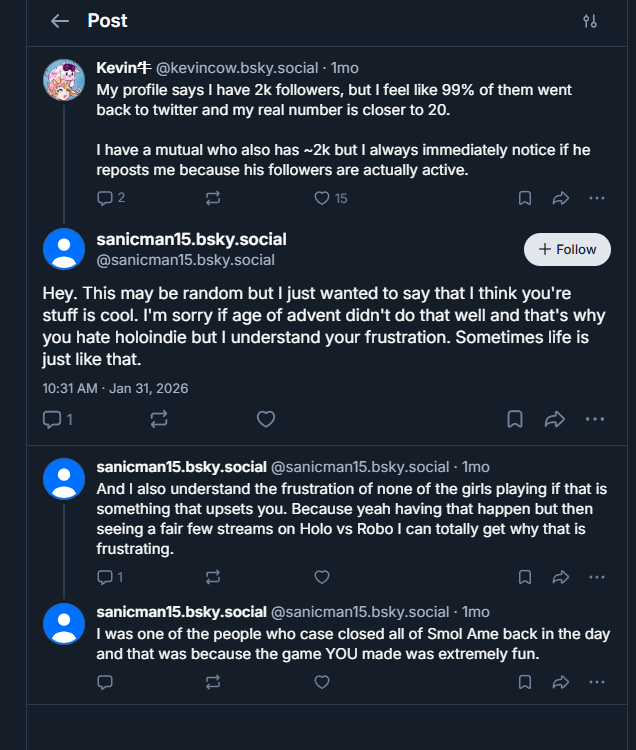The image size is (636, 750).
Task: Like the main post from Jan 31
Action: pos(266,419)
